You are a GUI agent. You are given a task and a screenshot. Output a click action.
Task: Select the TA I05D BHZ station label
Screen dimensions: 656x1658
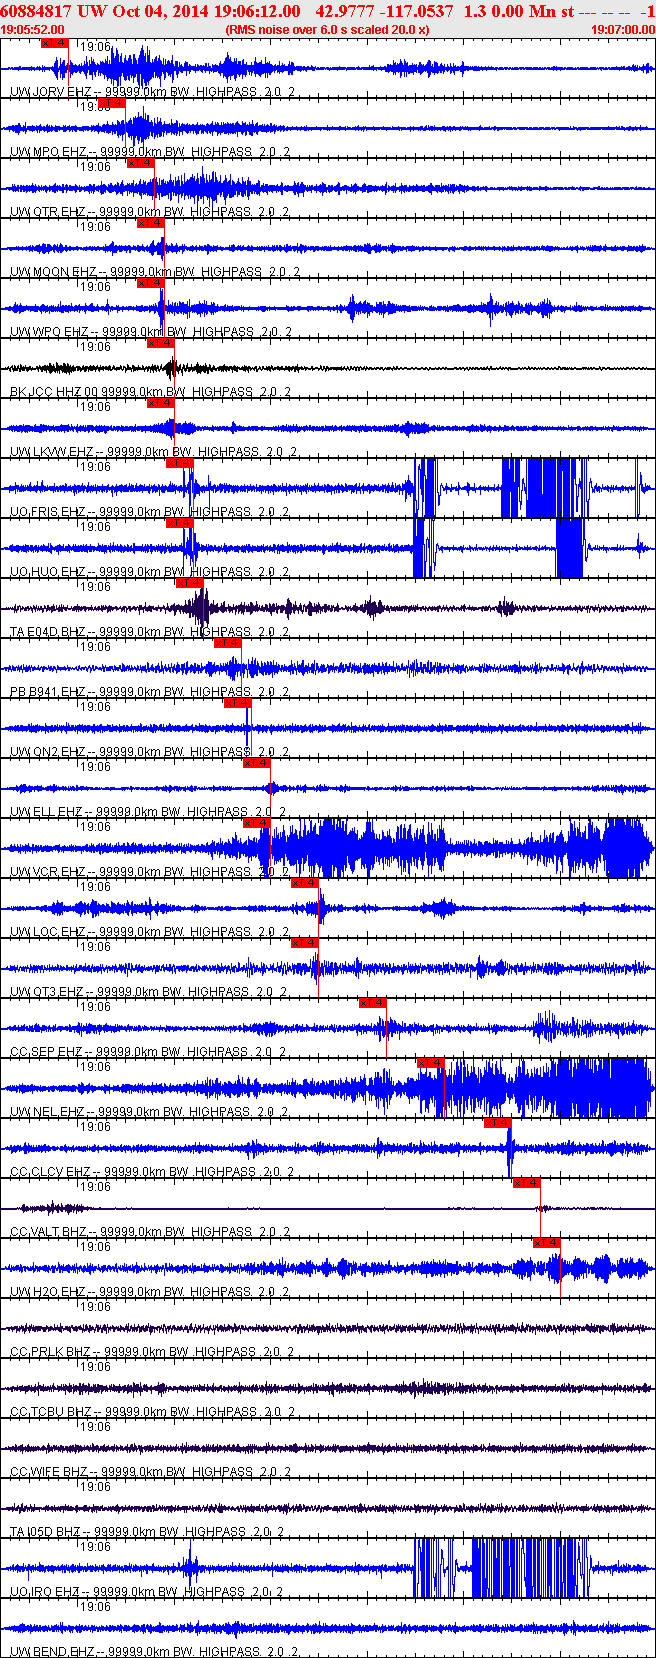pyautogui.click(x=147, y=1532)
